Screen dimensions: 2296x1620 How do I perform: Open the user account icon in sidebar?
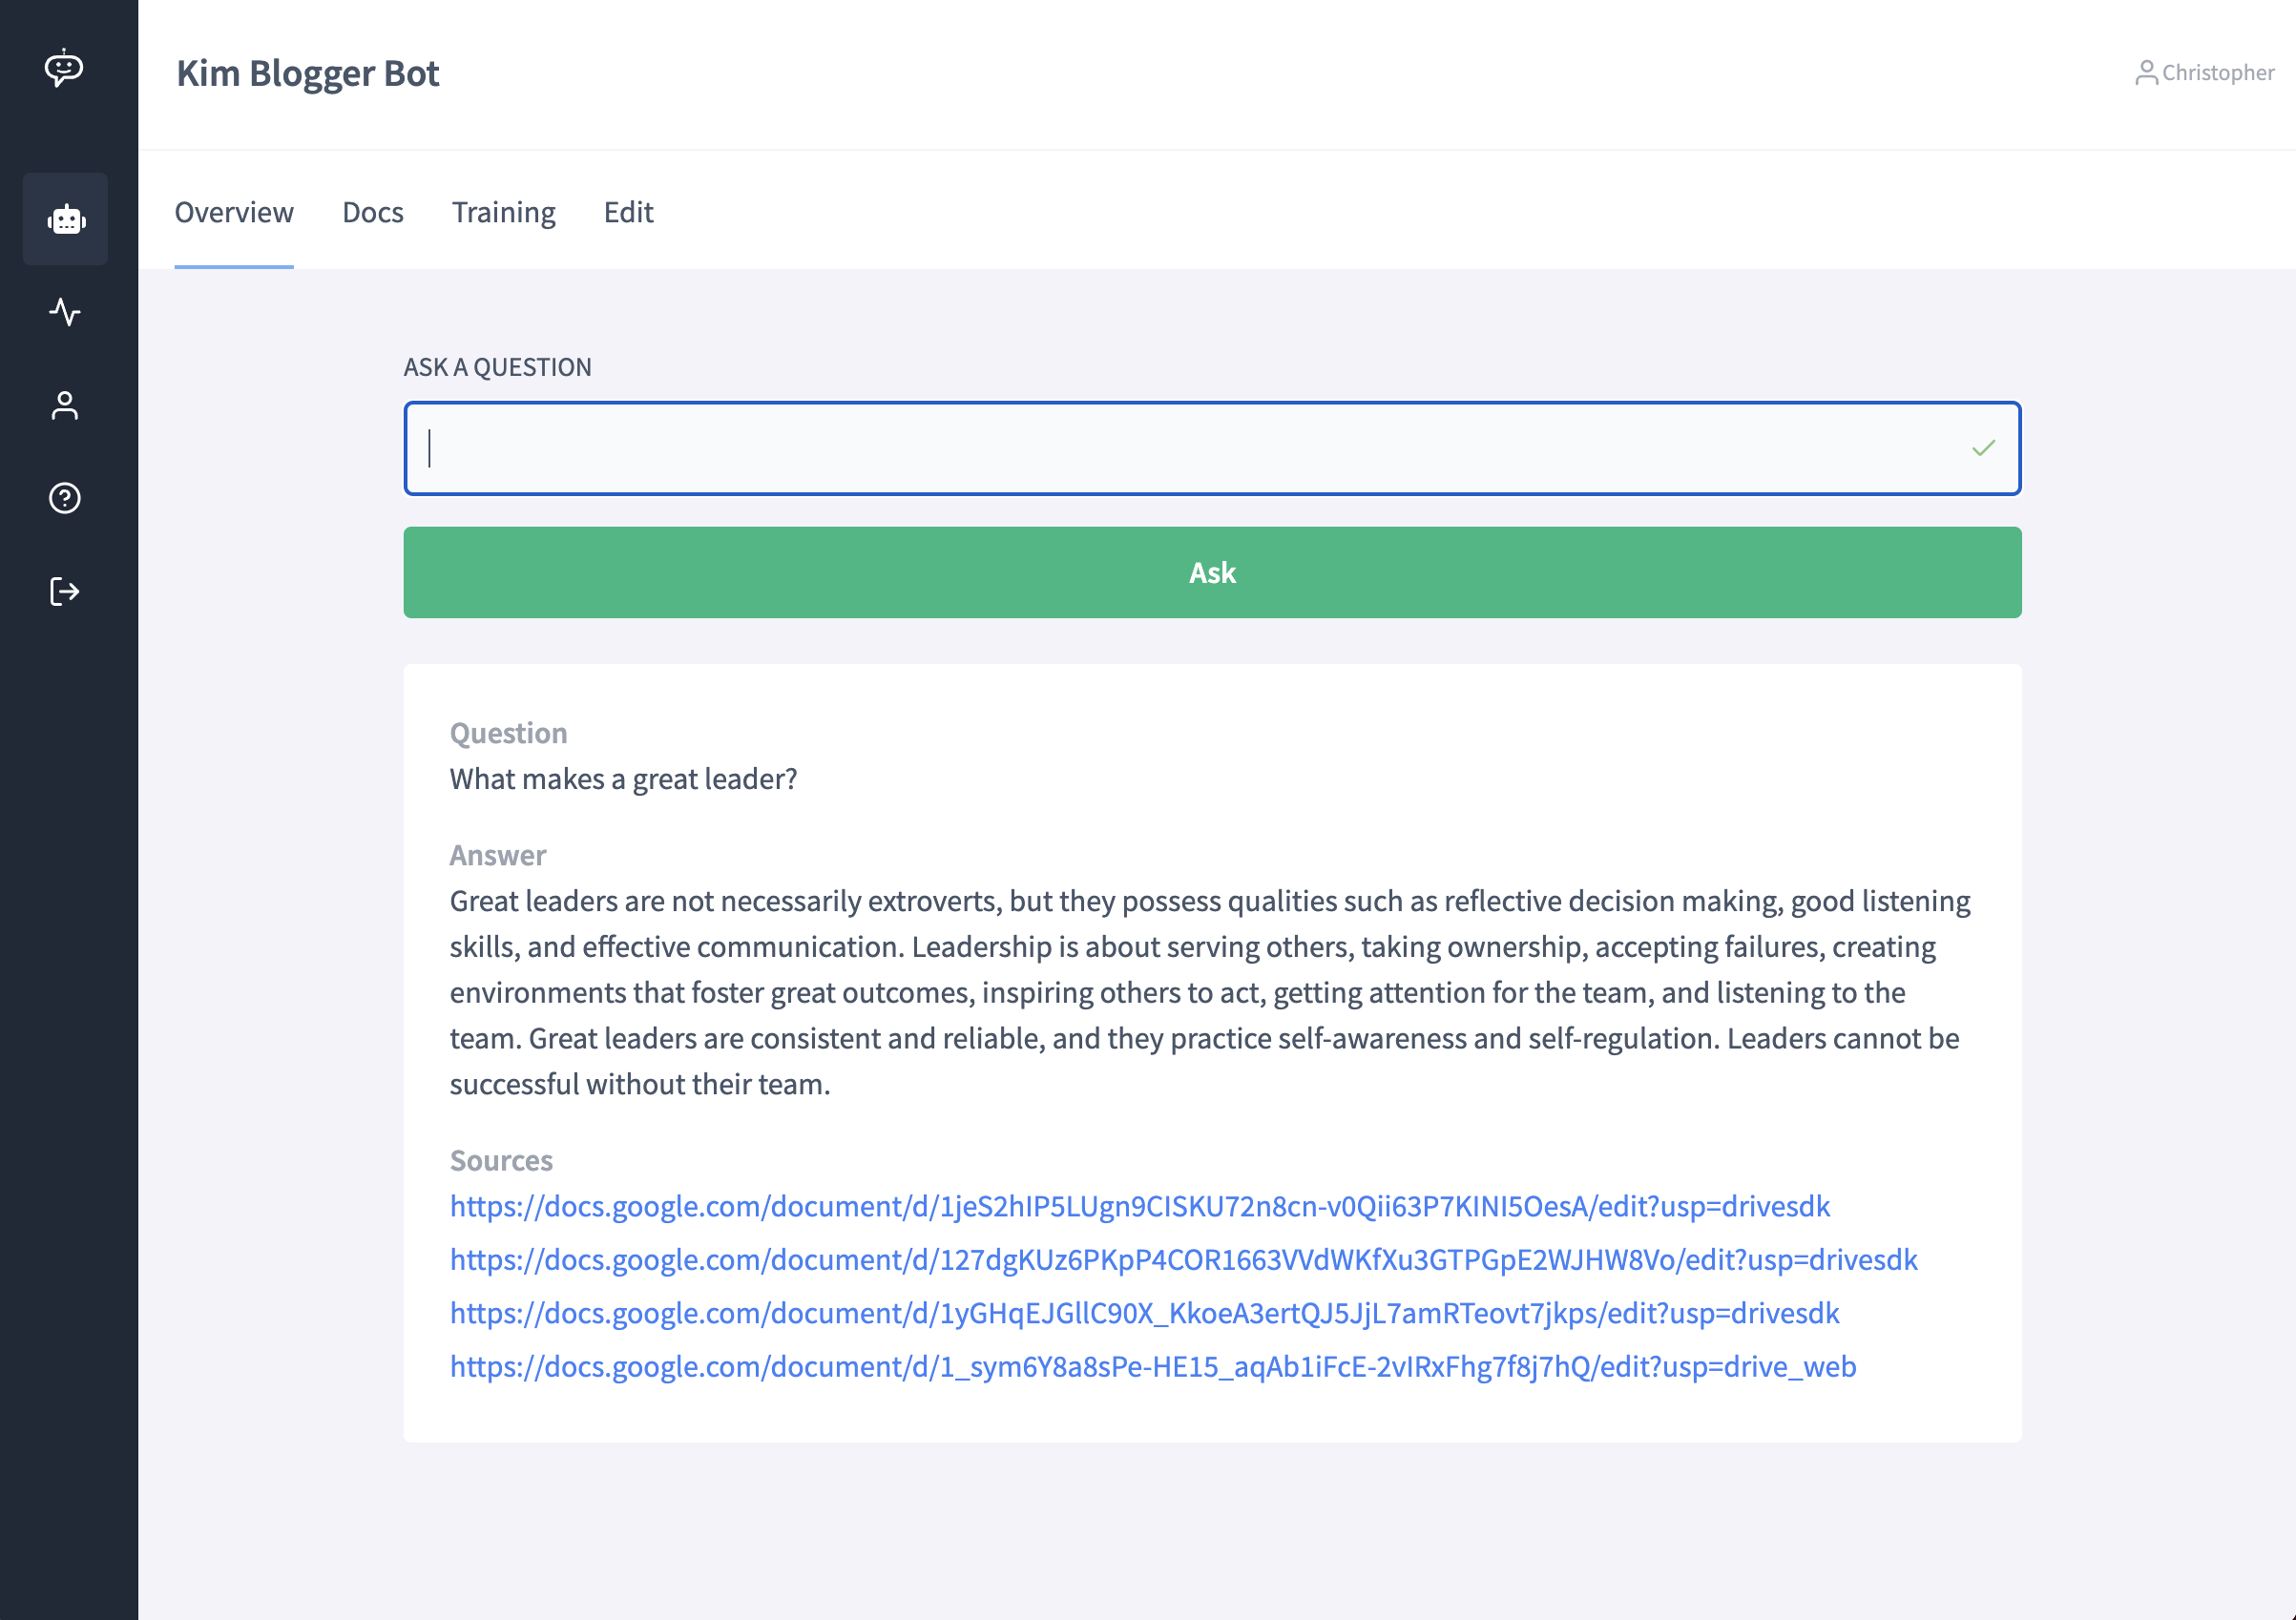pyautogui.click(x=65, y=405)
